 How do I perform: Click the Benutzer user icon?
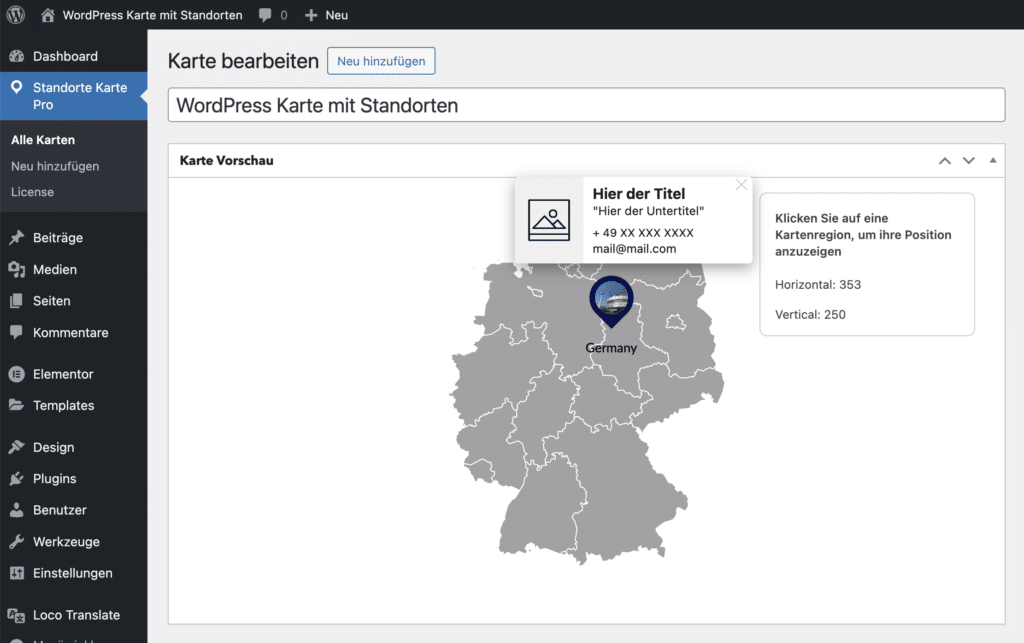[16, 510]
